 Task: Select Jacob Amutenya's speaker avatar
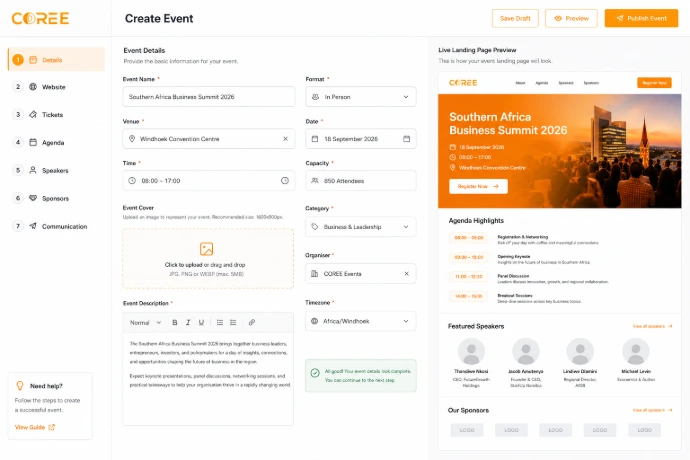525,352
